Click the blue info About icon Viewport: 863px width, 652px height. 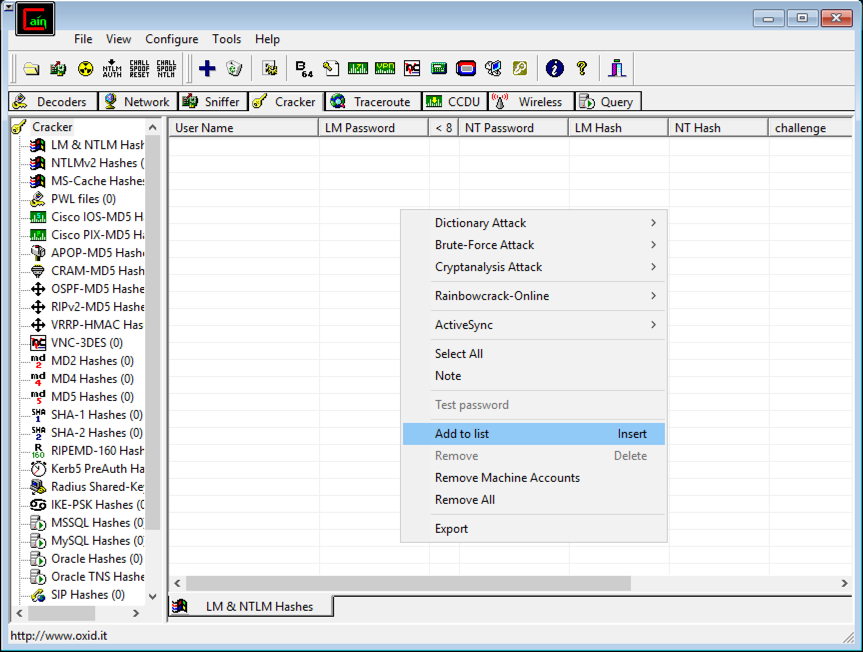(x=555, y=68)
